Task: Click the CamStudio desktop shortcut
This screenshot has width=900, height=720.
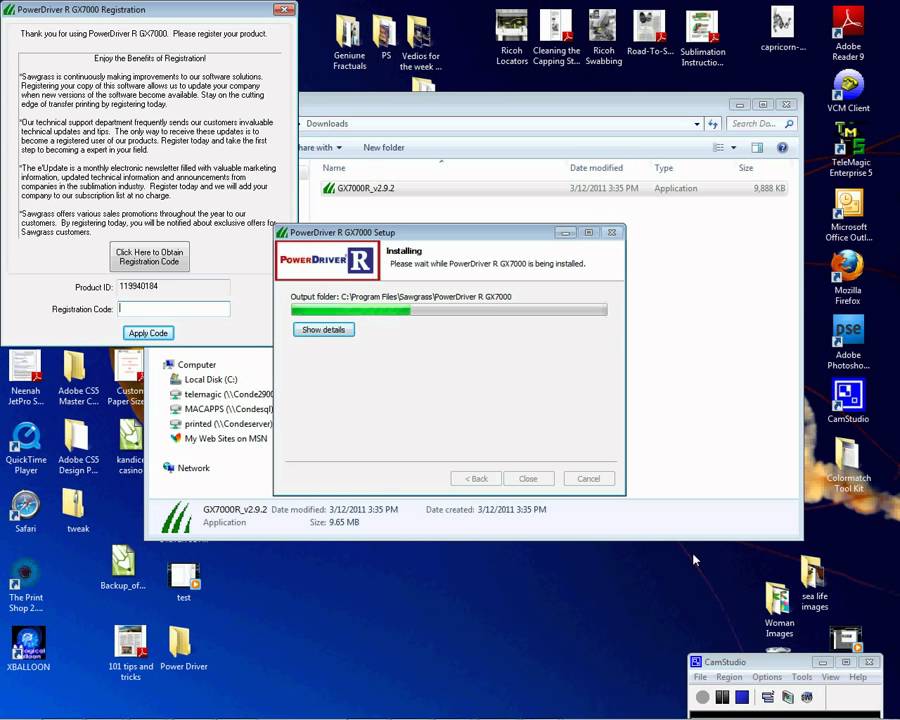Action: click(x=848, y=402)
